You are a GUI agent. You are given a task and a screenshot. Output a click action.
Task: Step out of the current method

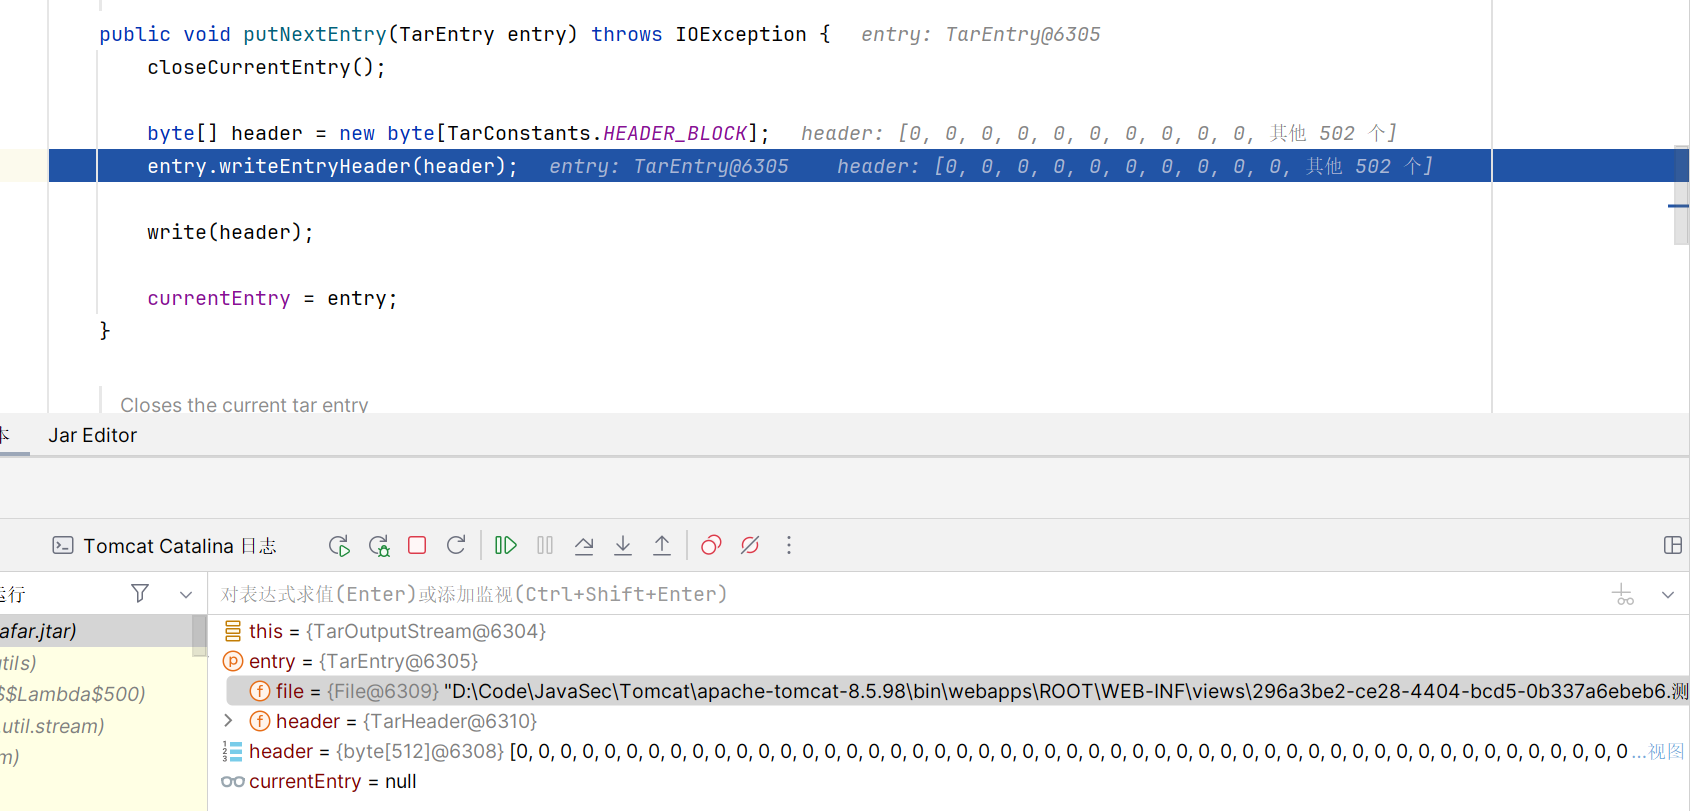pyautogui.click(x=662, y=545)
